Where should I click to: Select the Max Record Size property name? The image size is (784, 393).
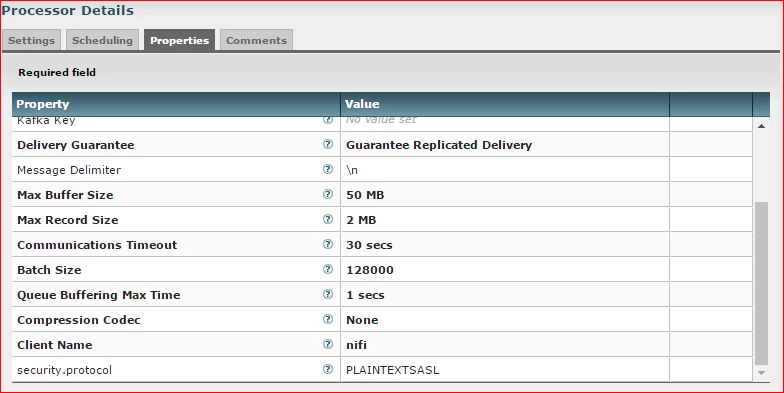tap(68, 220)
